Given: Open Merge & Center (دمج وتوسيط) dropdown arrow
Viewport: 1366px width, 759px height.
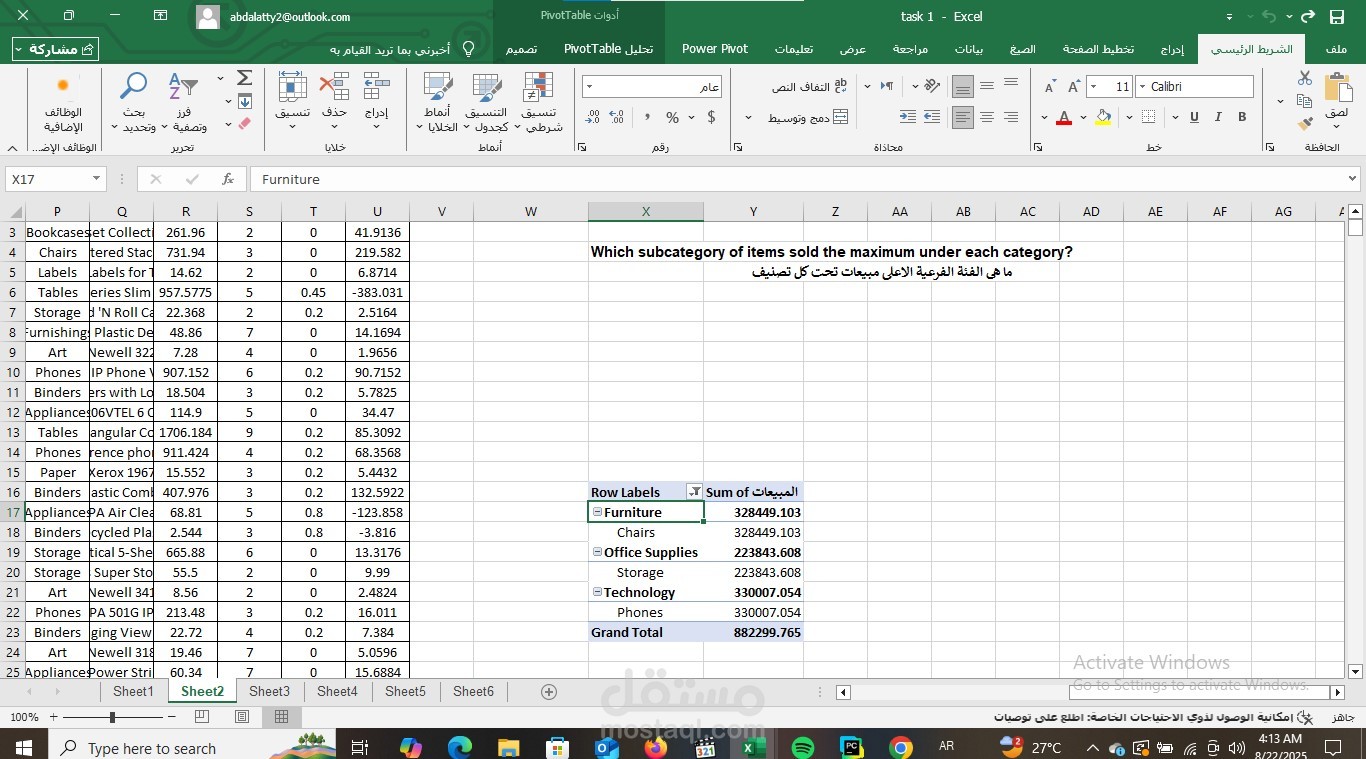Looking at the screenshot, I should 748,118.
